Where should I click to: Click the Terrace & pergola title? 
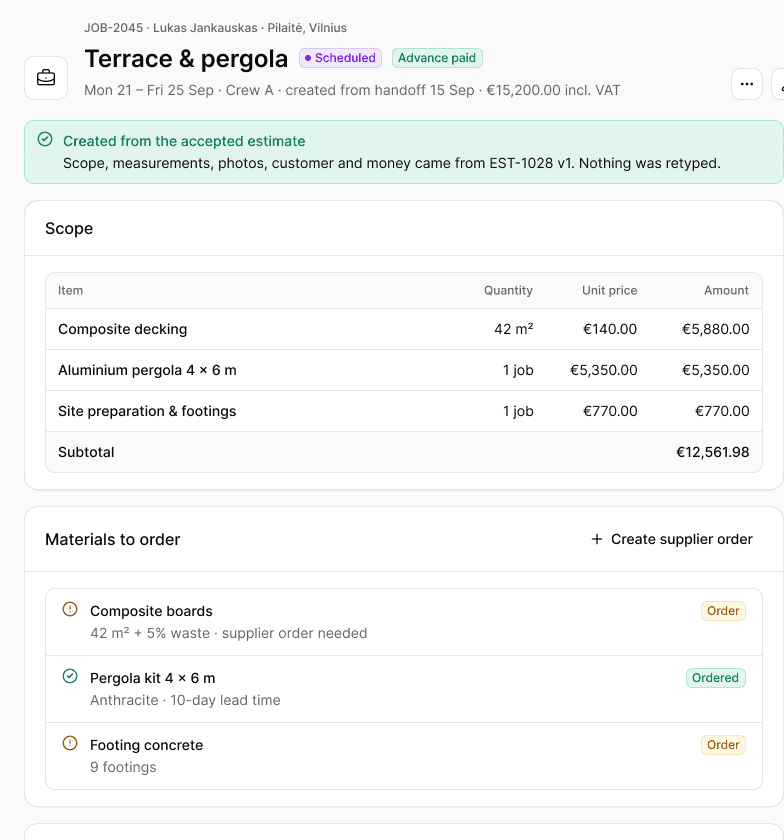click(x=186, y=58)
